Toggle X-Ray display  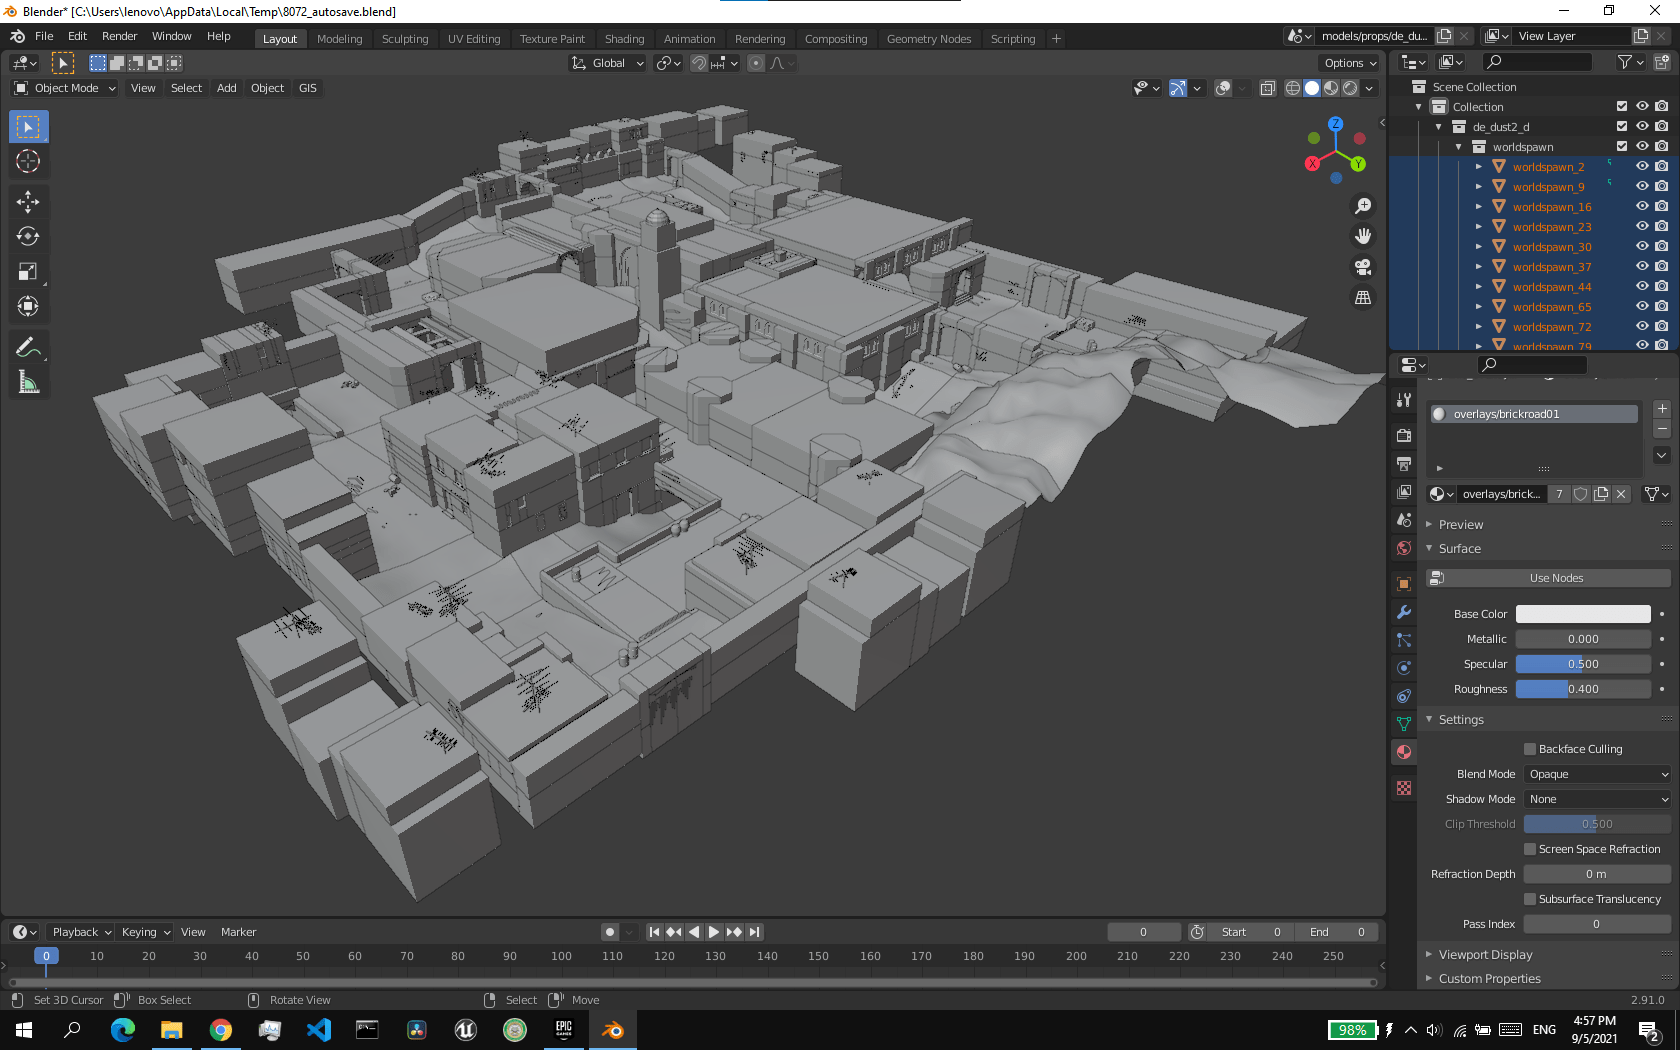click(x=1267, y=88)
